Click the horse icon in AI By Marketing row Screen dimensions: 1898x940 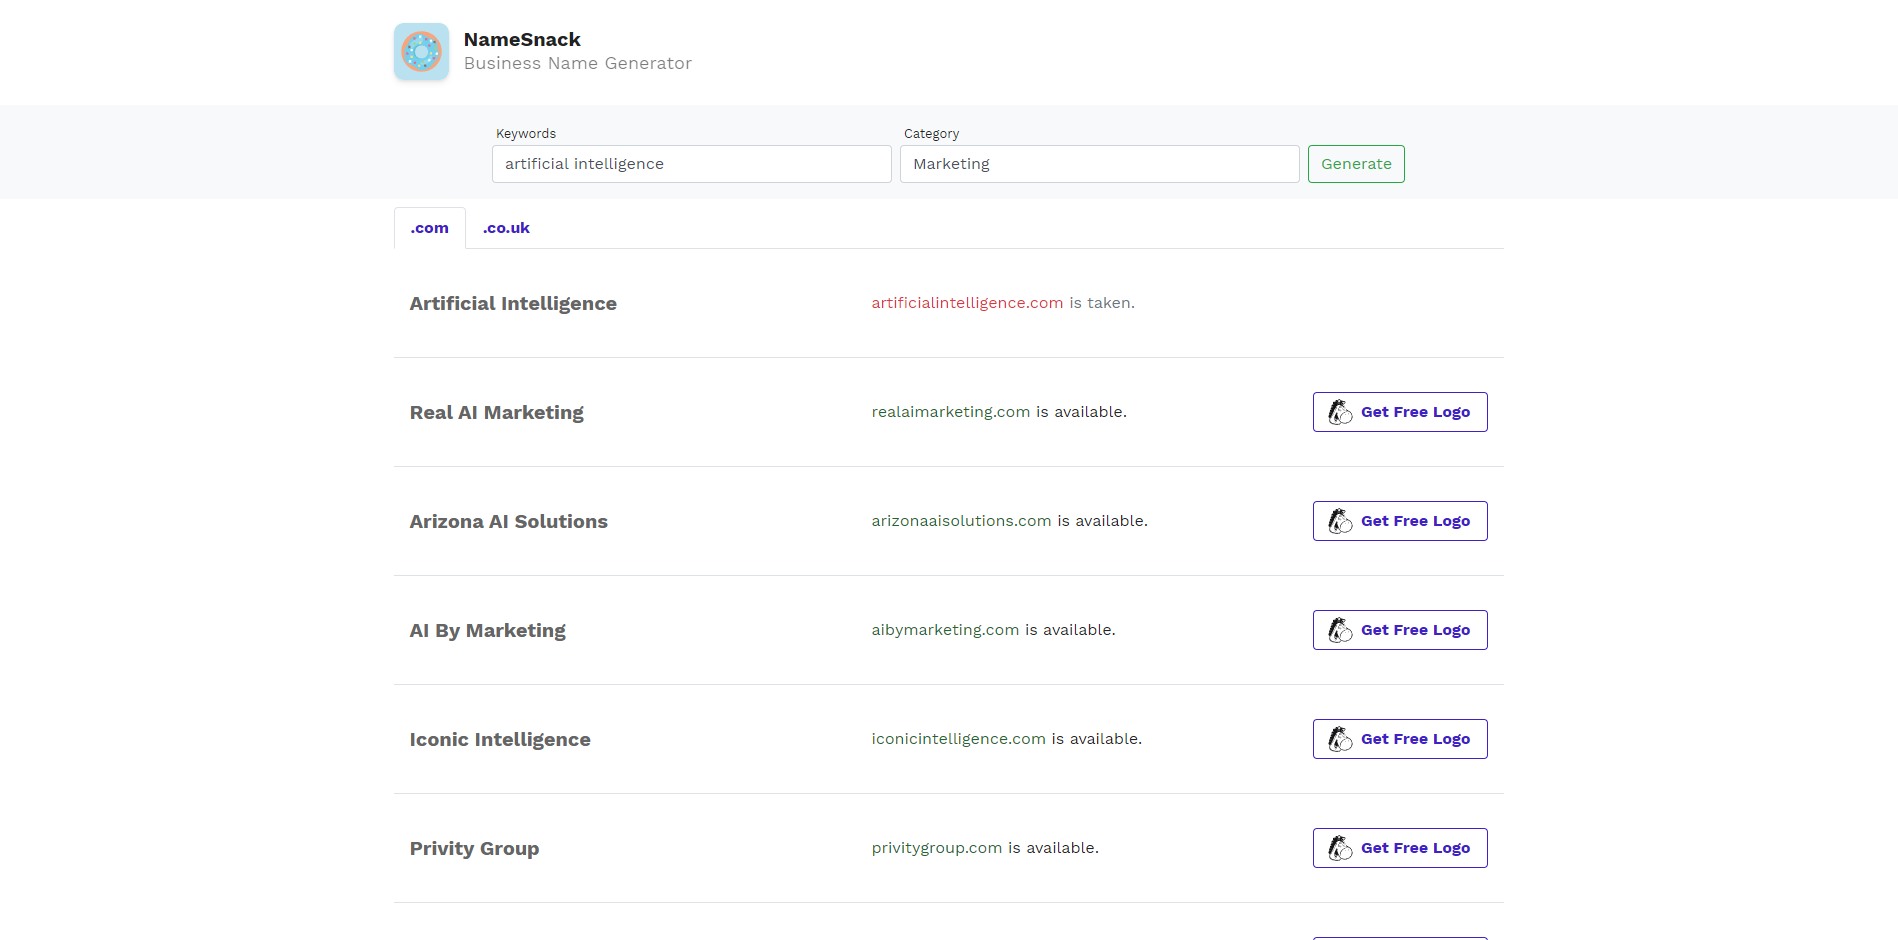pos(1340,630)
